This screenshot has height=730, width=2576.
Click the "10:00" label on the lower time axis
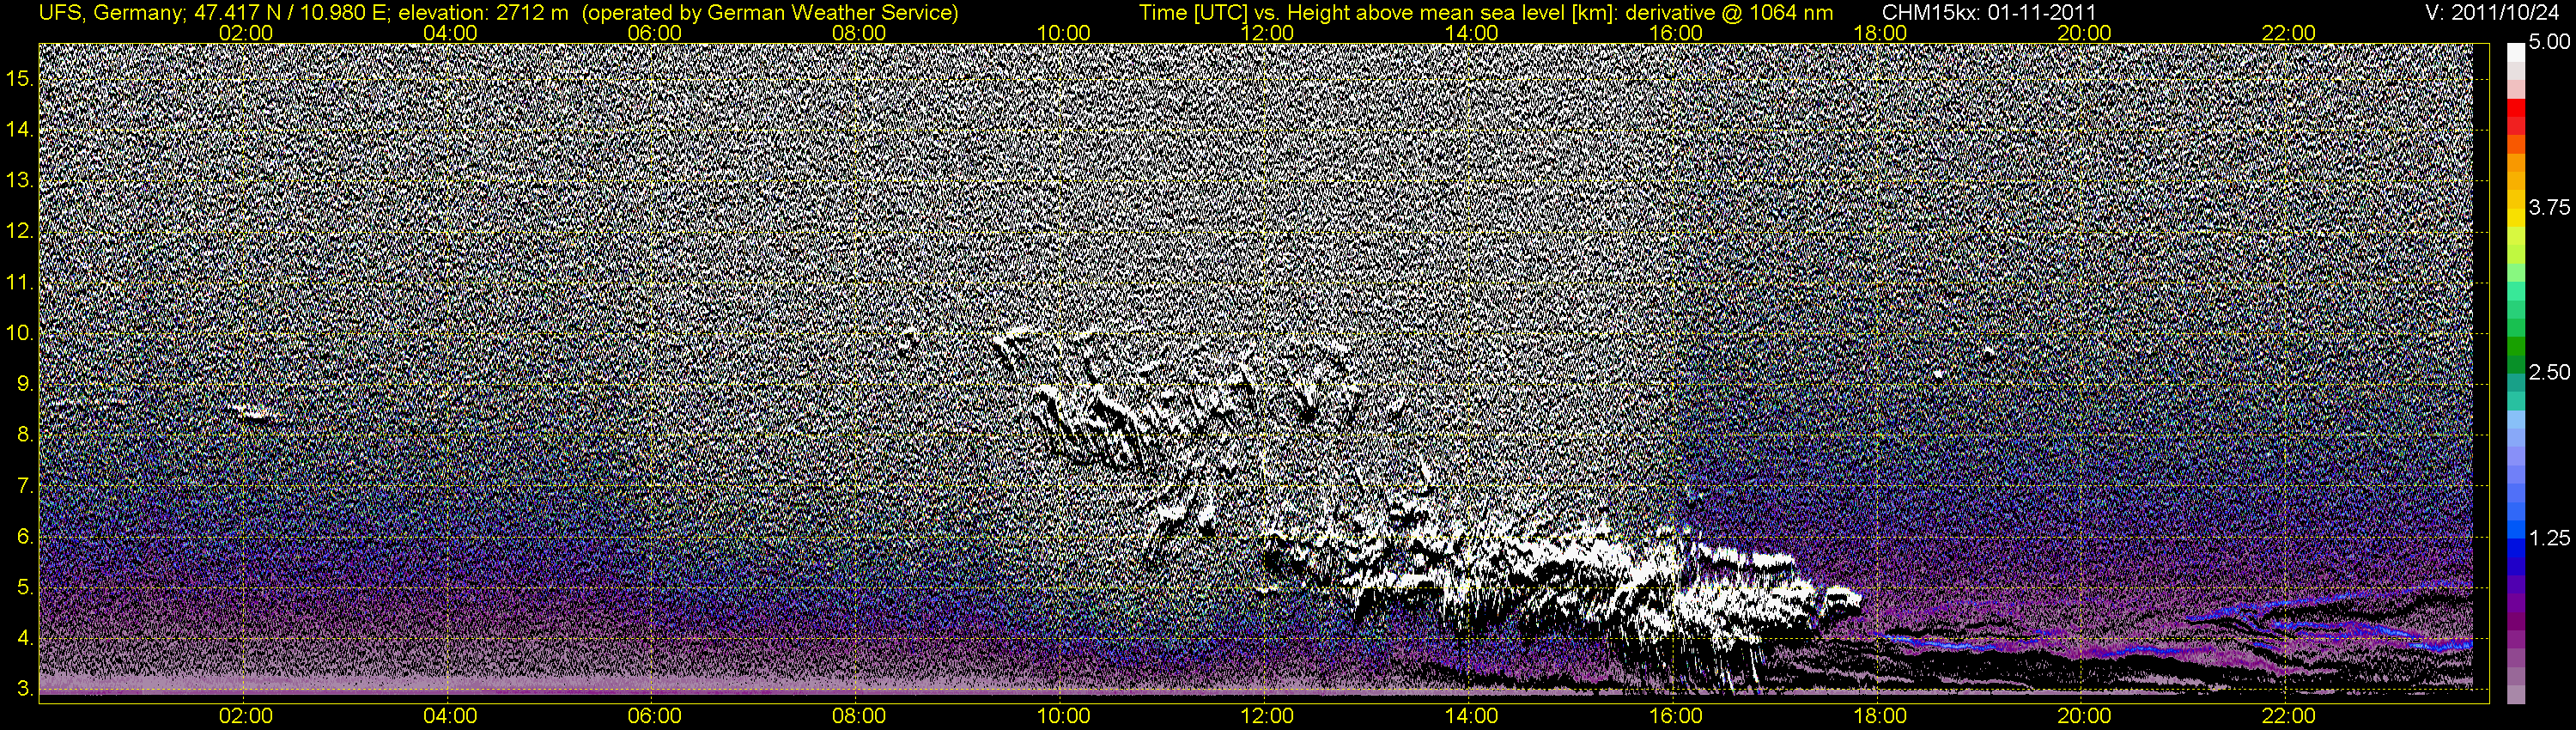tap(1063, 717)
